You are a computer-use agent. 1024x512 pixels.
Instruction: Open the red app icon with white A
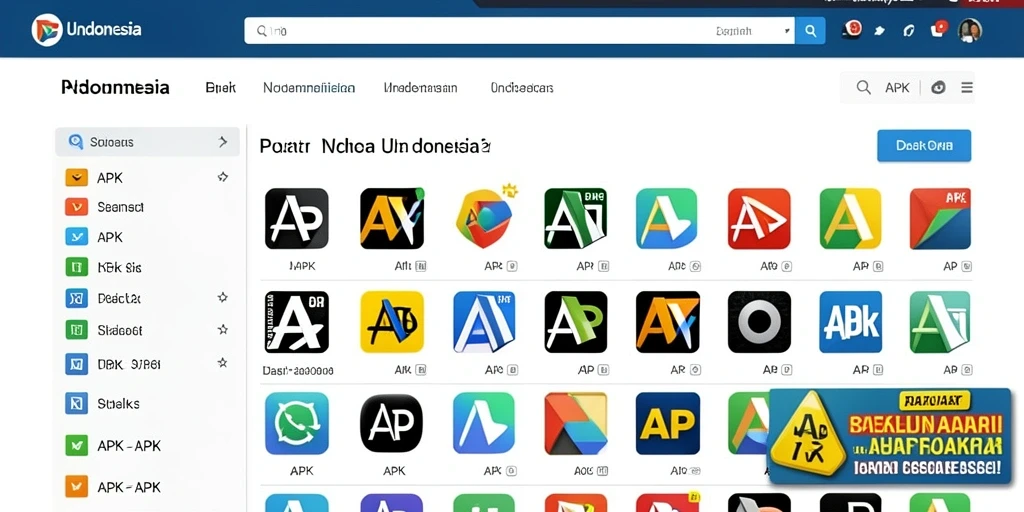tap(759, 219)
